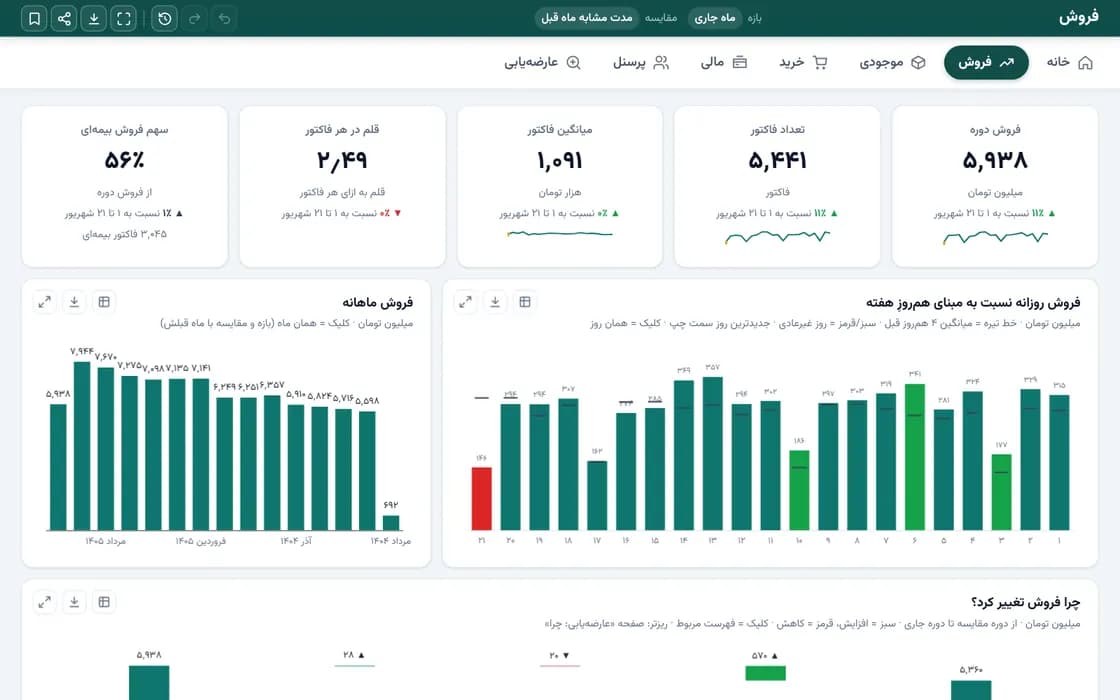Click the فروش ماهانه chart title
The height and width of the screenshot is (700, 1120).
pyautogui.click(x=377, y=302)
